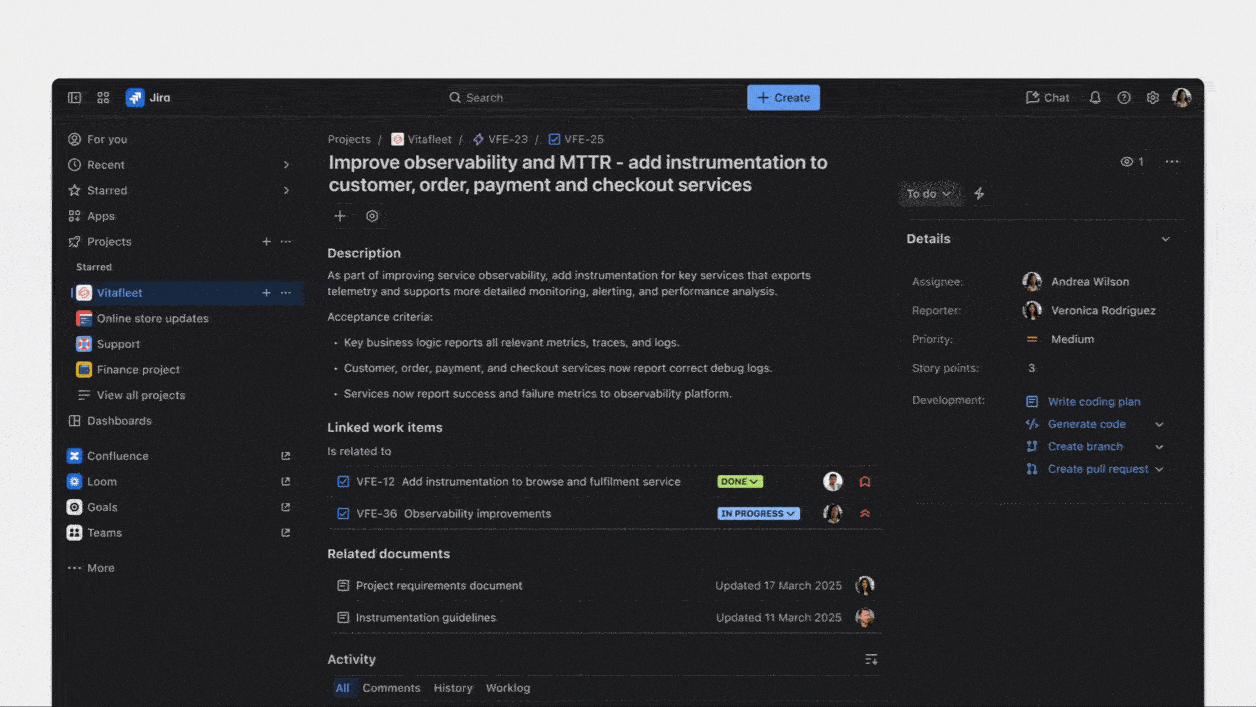Click plus icon next to Vitafleet
The height and width of the screenshot is (707, 1256).
(x=266, y=293)
